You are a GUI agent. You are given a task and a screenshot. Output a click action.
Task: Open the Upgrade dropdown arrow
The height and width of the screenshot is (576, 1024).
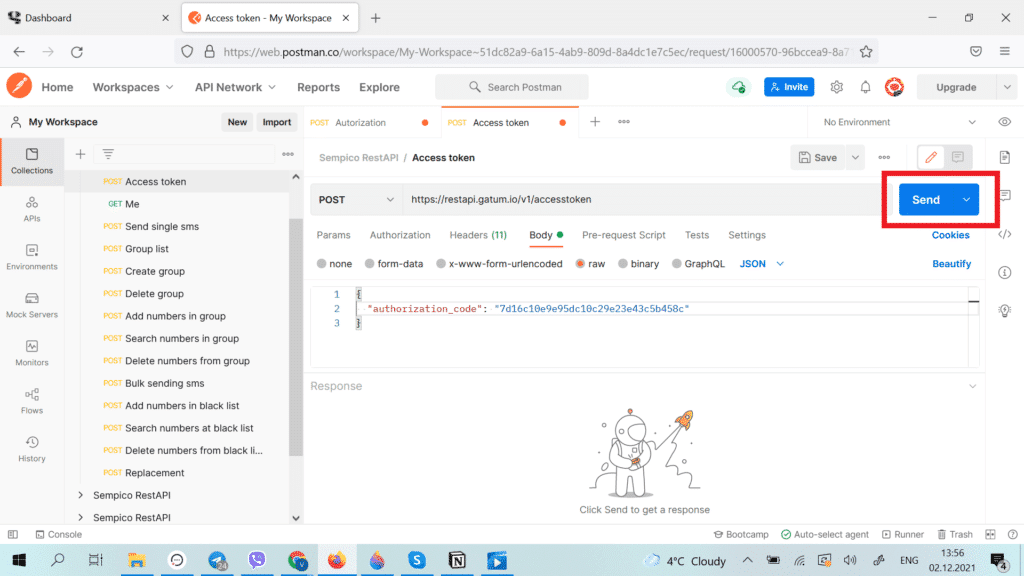pos(1007,87)
